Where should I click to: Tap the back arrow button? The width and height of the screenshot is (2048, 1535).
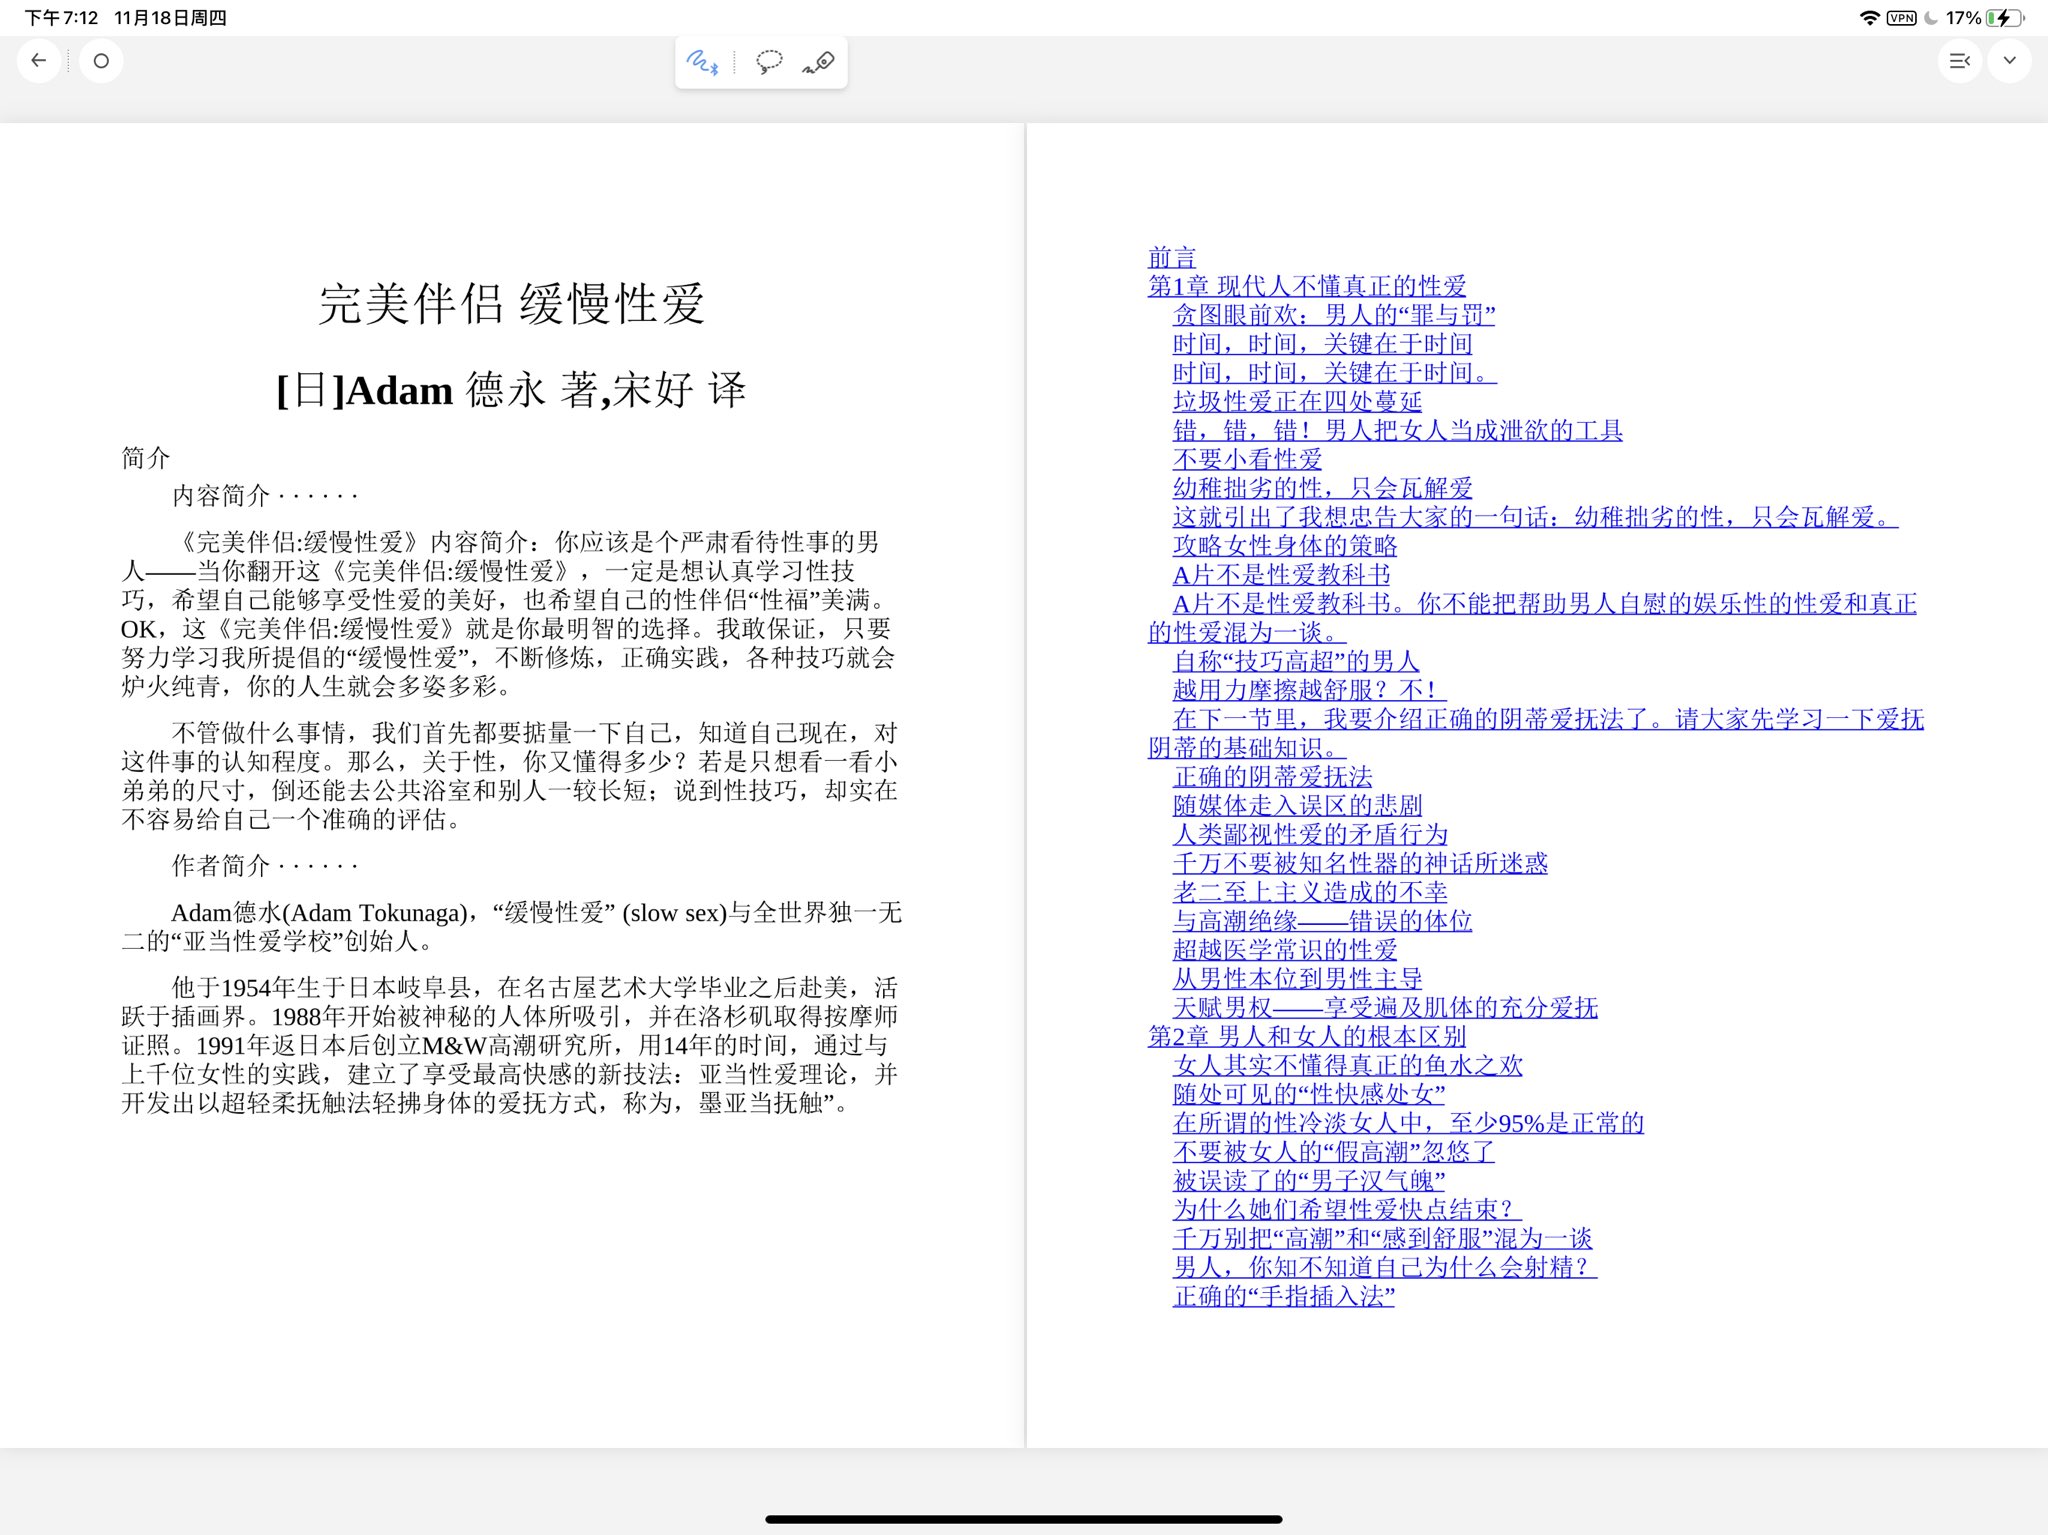coord(39,61)
